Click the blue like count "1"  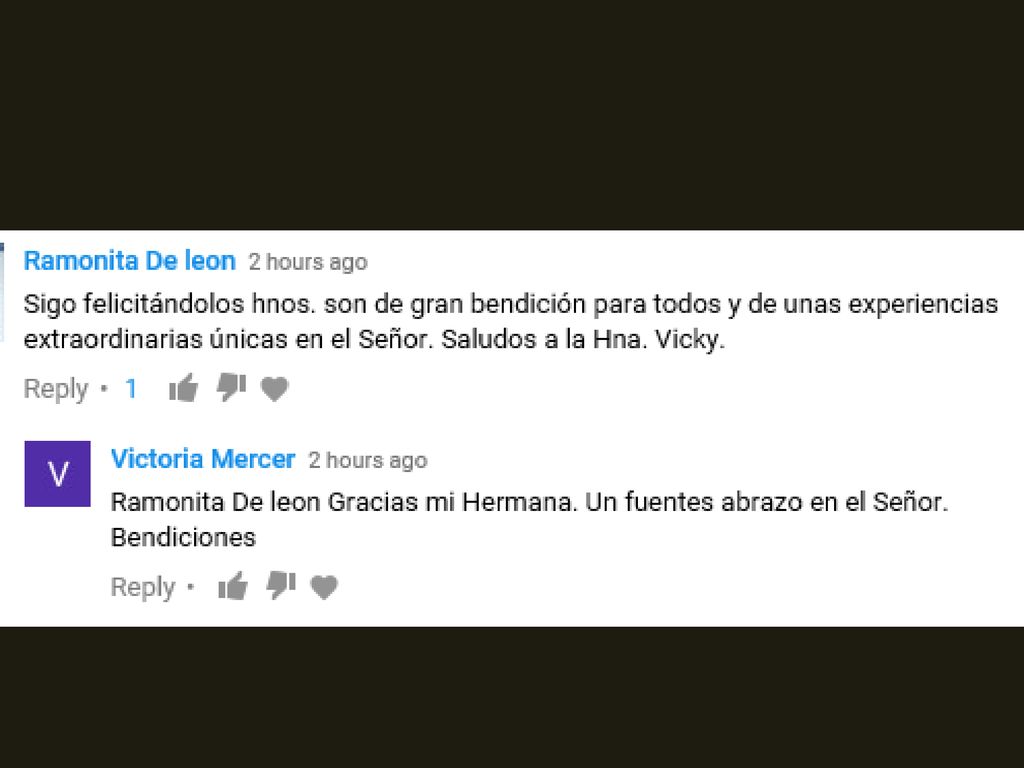pos(131,389)
